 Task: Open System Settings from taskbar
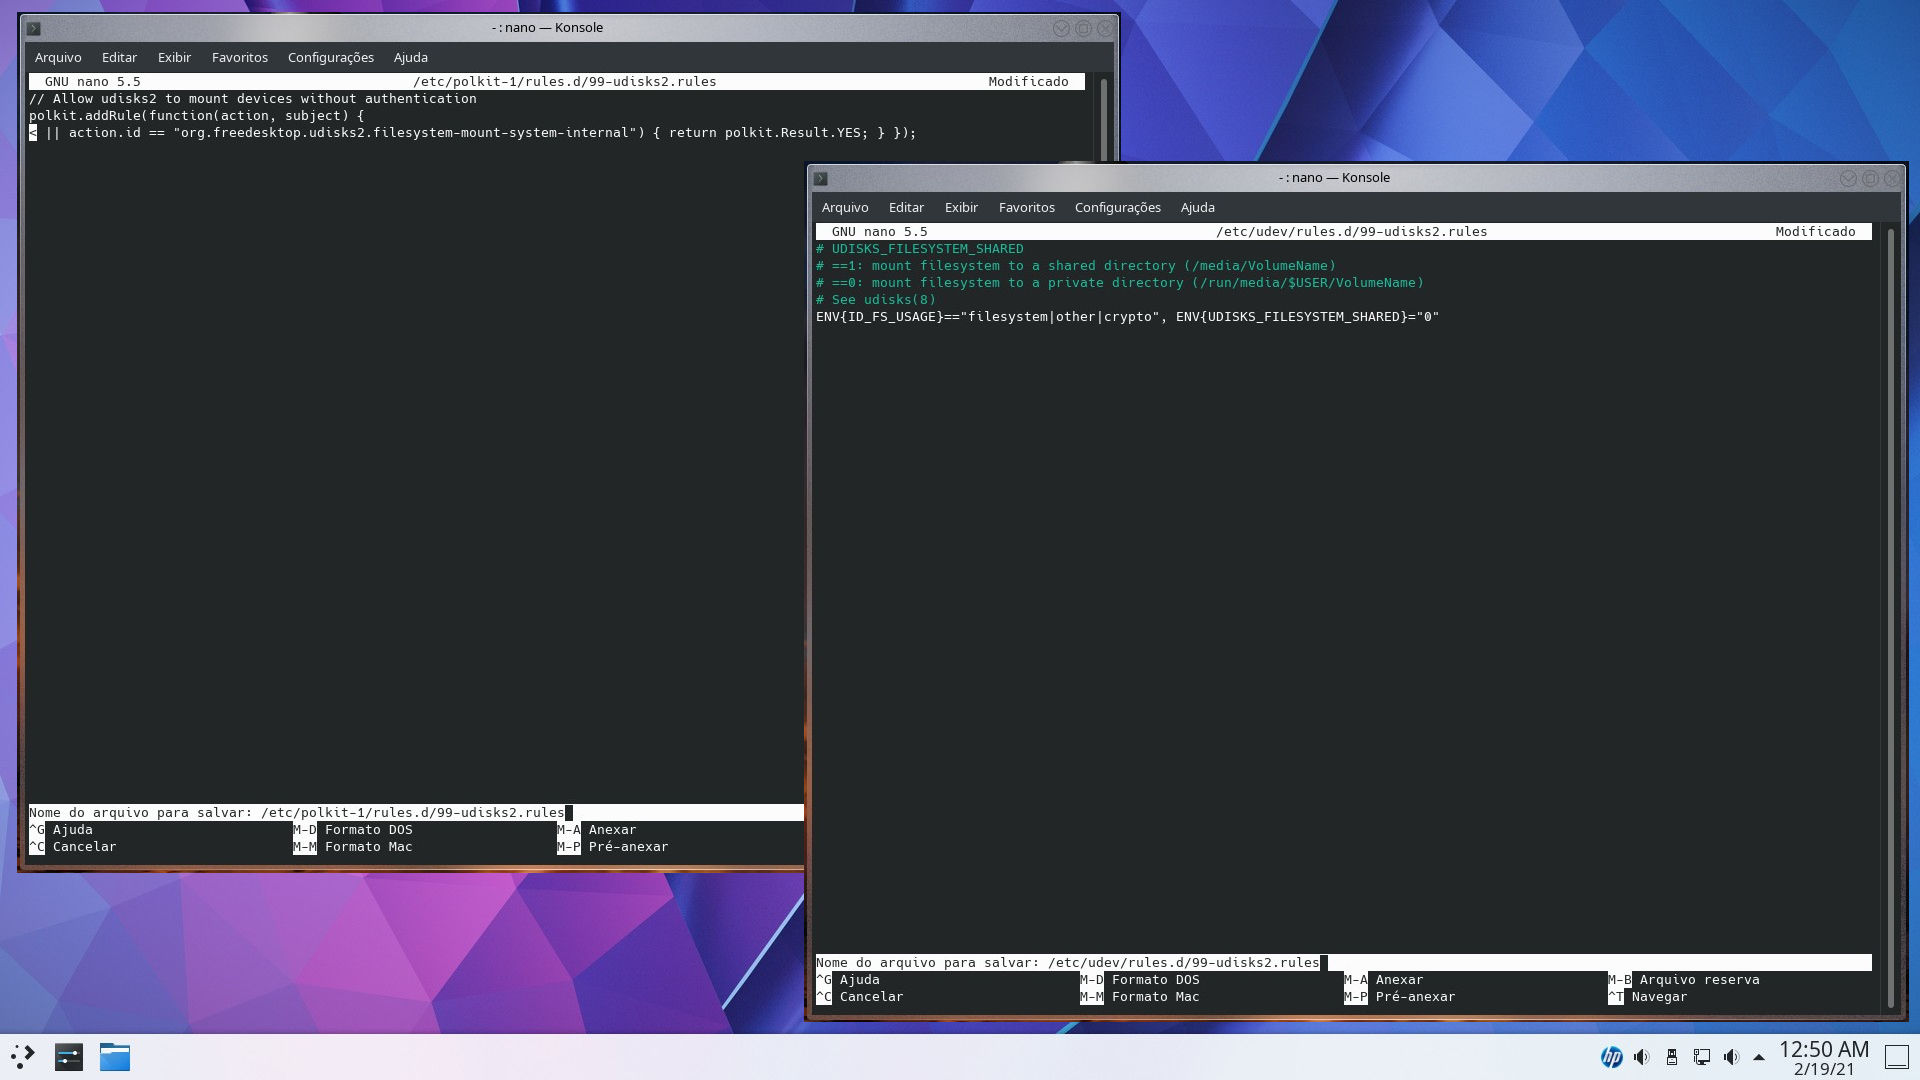pyautogui.click(x=69, y=1056)
